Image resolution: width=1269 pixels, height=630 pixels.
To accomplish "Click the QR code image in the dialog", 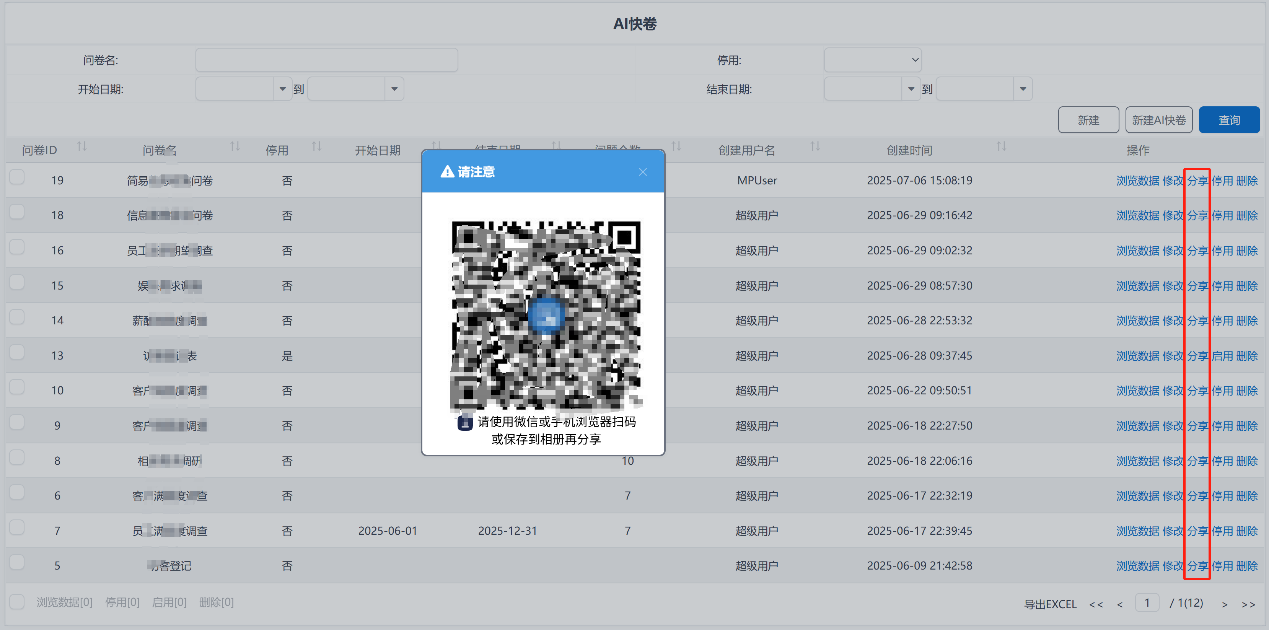I will pos(545,314).
